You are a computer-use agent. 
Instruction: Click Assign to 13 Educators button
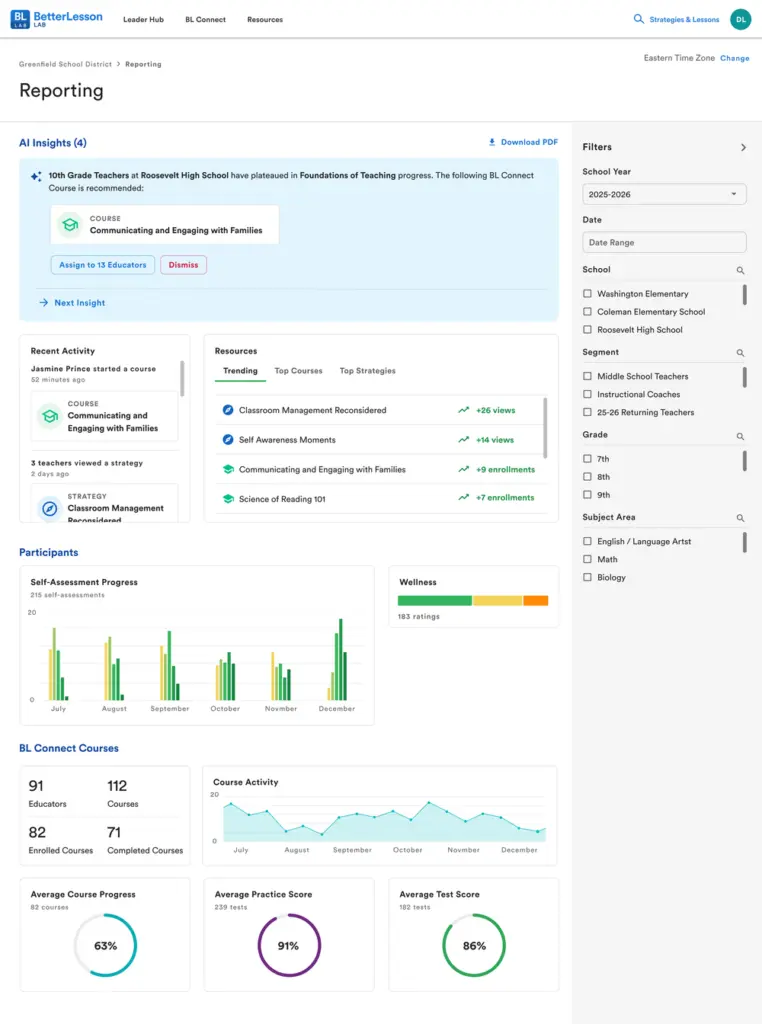point(103,264)
